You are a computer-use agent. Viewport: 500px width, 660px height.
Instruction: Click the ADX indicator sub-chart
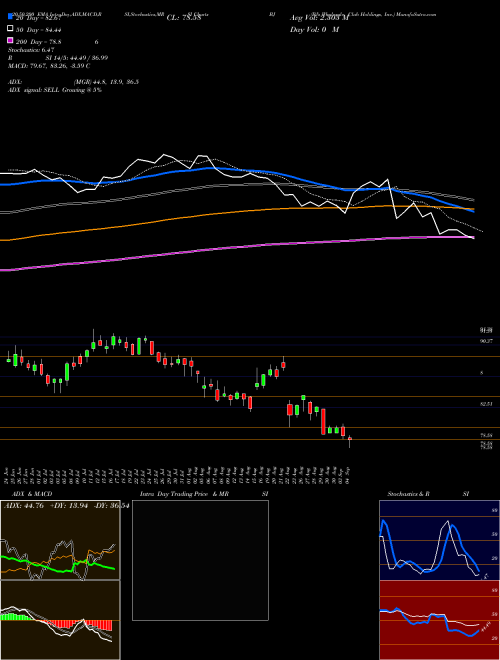coord(60,540)
